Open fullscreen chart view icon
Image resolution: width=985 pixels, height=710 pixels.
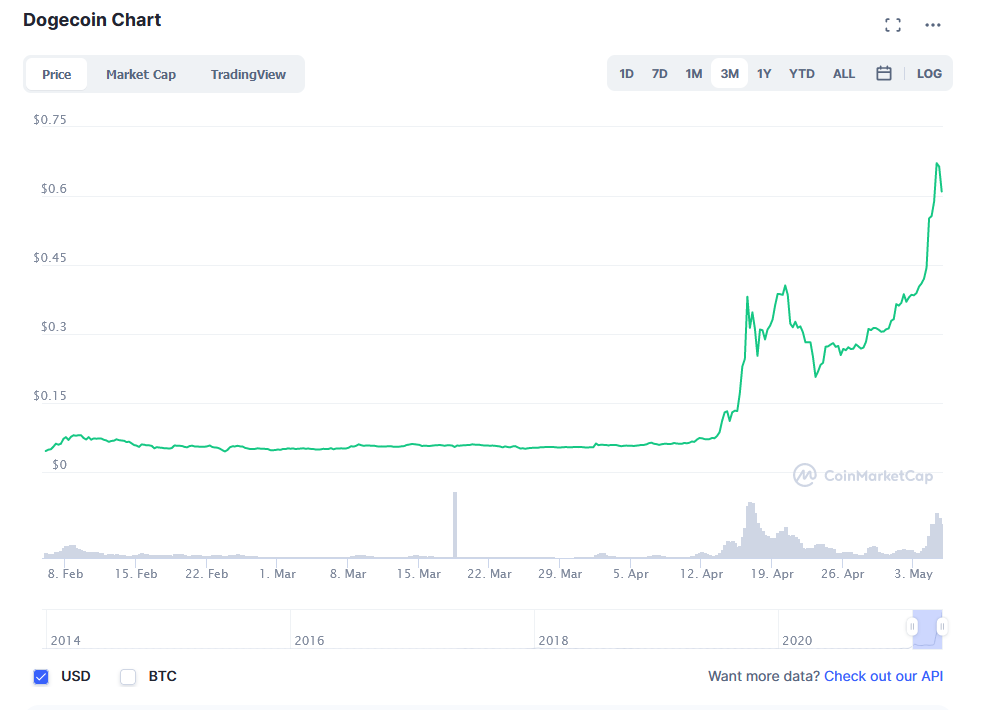893,25
